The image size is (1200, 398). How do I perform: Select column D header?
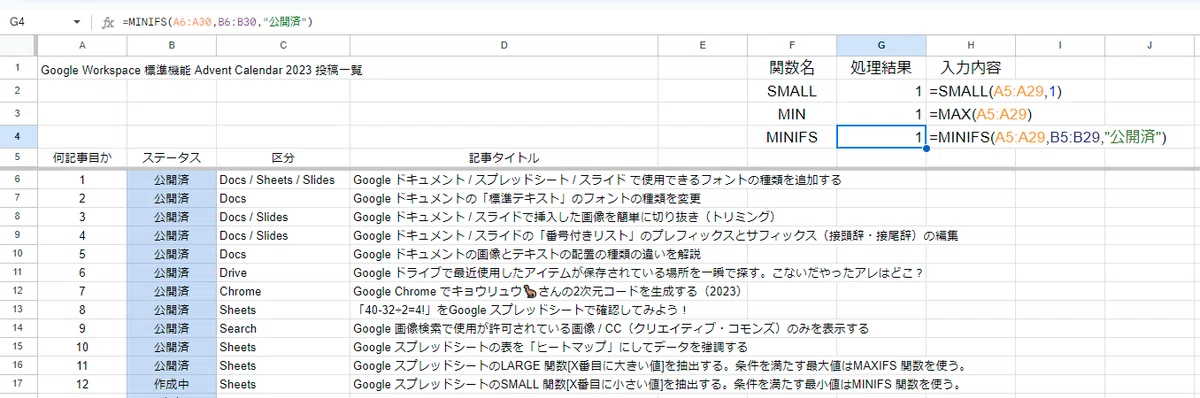(504, 45)
